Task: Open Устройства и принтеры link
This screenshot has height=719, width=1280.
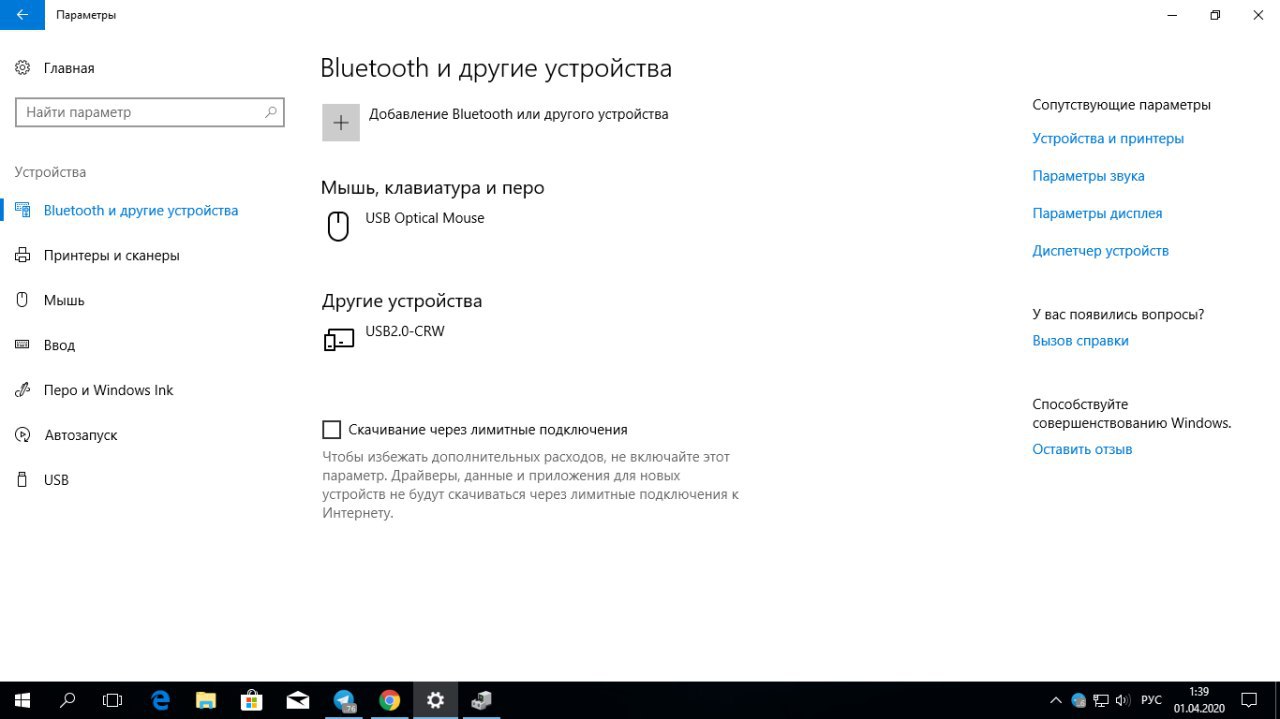Action: click(x=1108, y=139)
